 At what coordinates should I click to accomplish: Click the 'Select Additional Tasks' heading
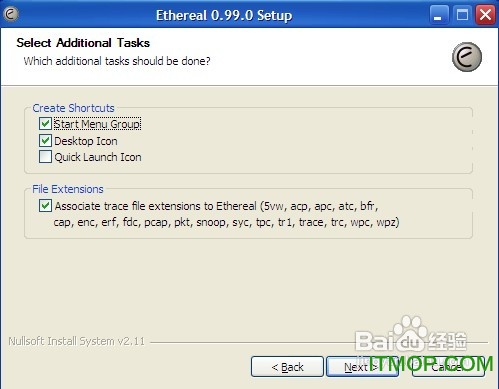[83, 43]
